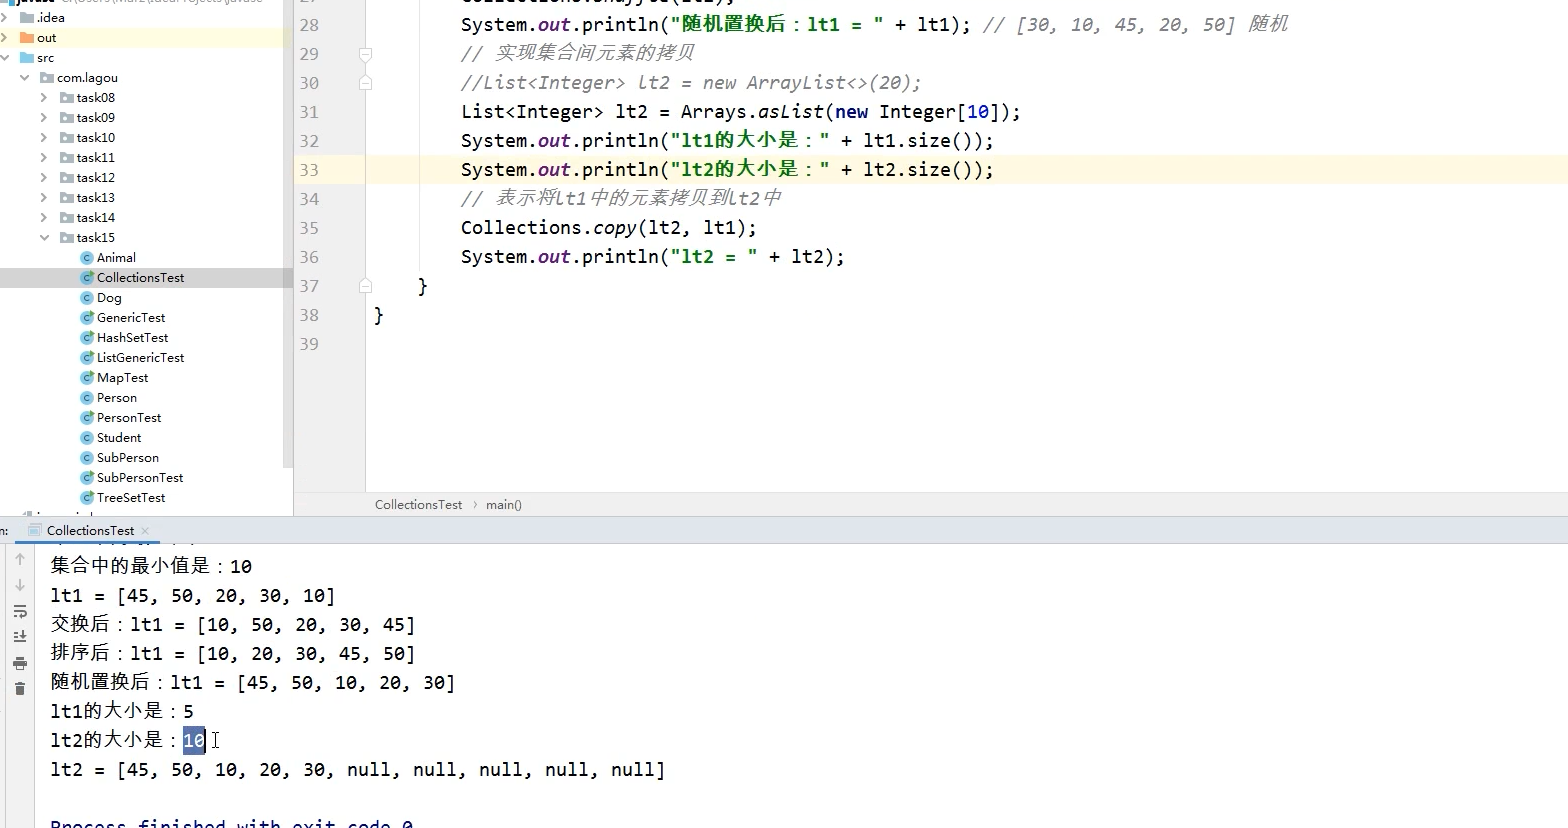Click the task08 package folder icon
Viewport: 1568px width, 828px height.
(x=67, y=98)
